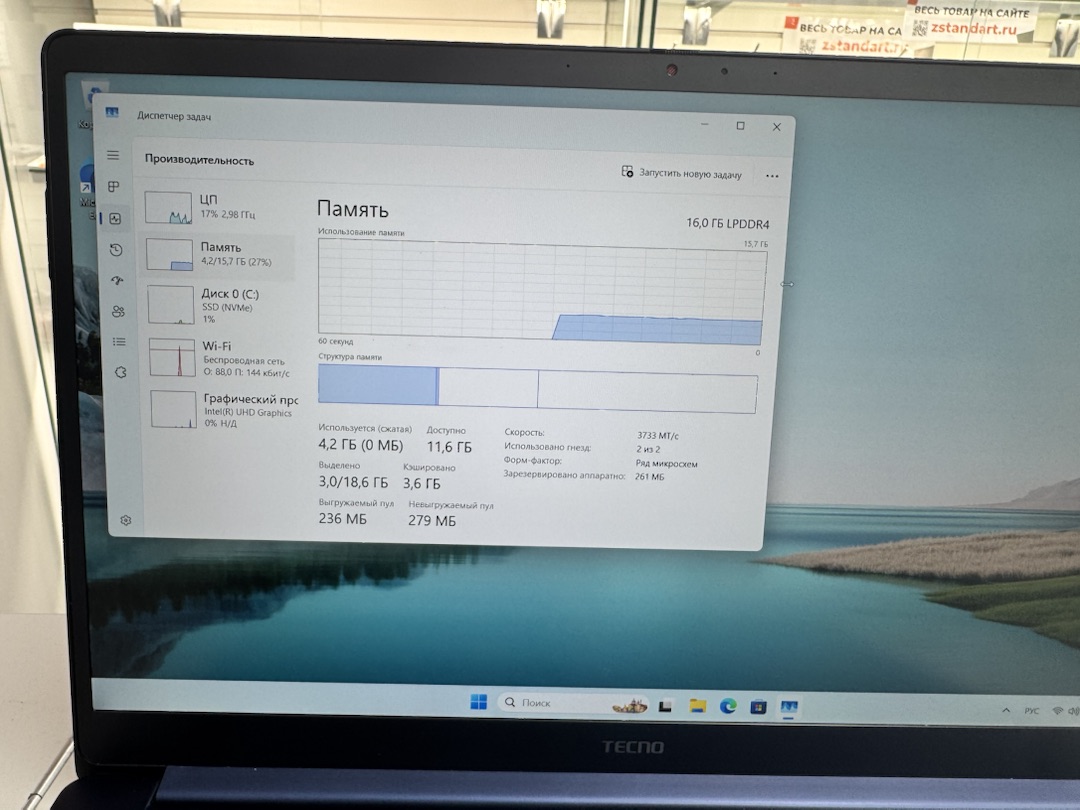Open the Startup apps sidebar icon
The height and width of the screenshot is (810, 1080).
[x=117, y=280]
